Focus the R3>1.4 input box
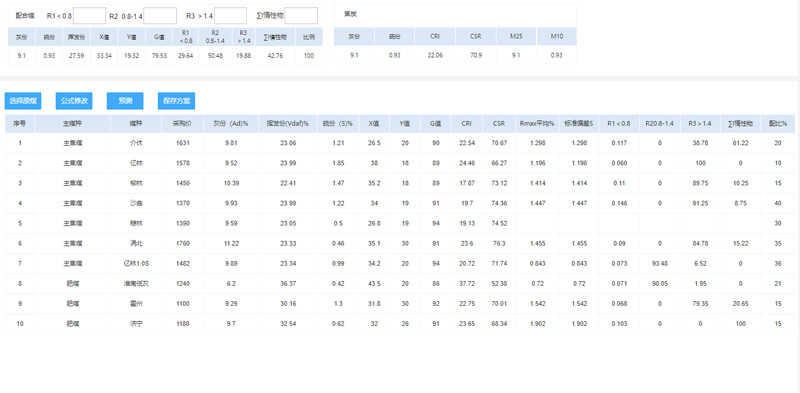The width and height of the screenshot is (800, 393). (230, 16)
